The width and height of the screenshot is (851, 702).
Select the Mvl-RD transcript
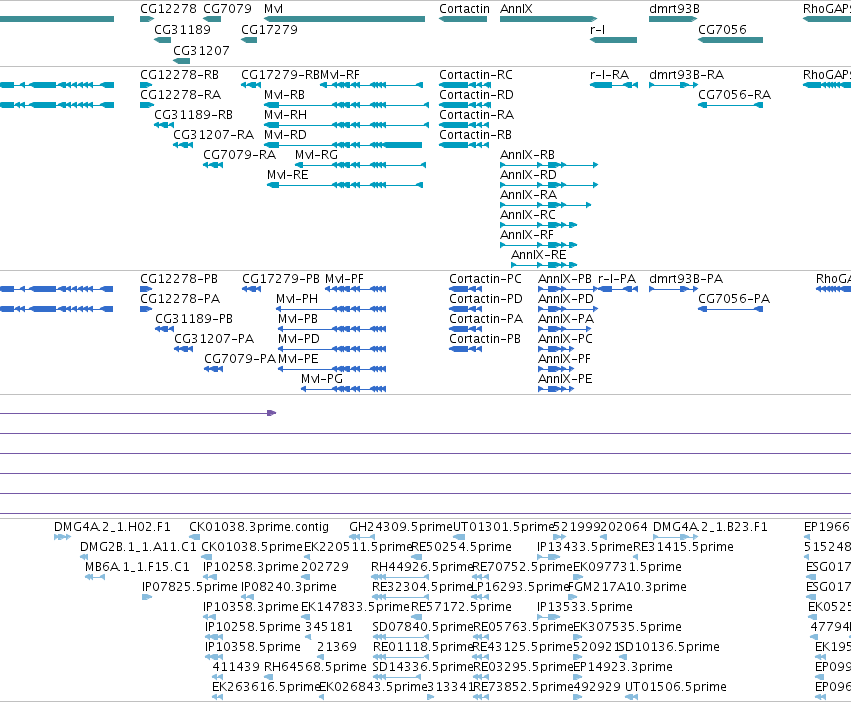(x=343, y=145)
